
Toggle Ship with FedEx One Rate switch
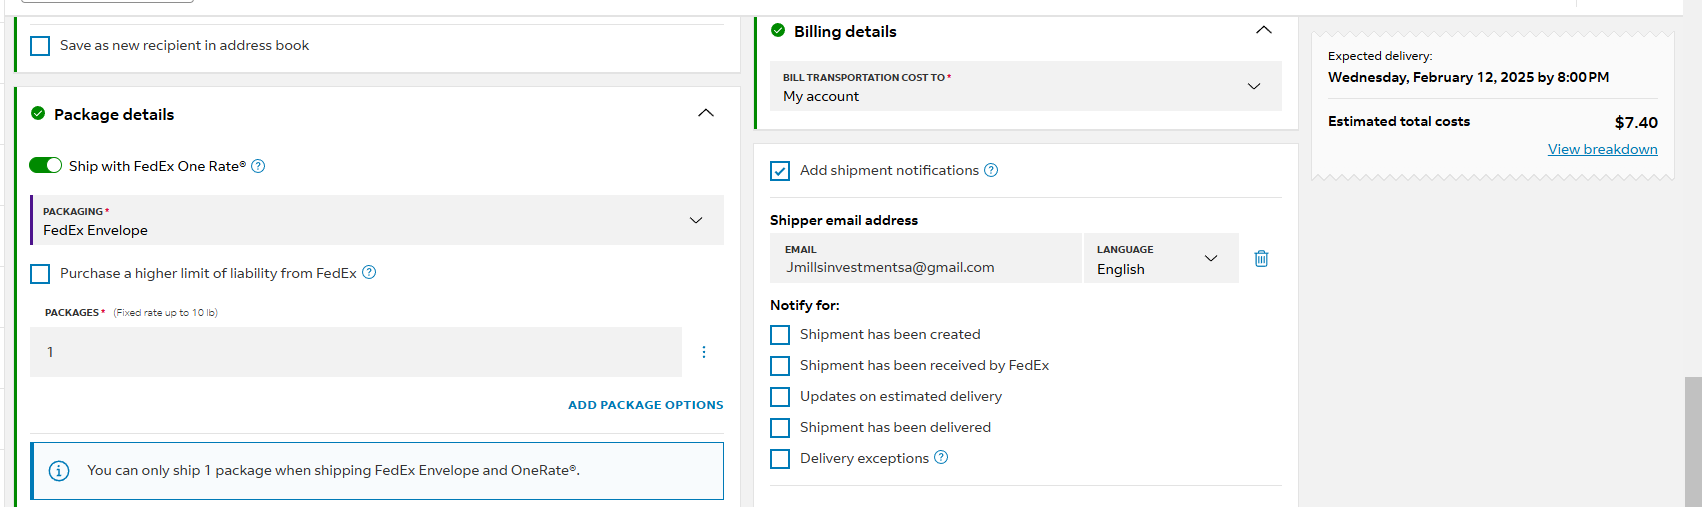(x=45, y=165)
